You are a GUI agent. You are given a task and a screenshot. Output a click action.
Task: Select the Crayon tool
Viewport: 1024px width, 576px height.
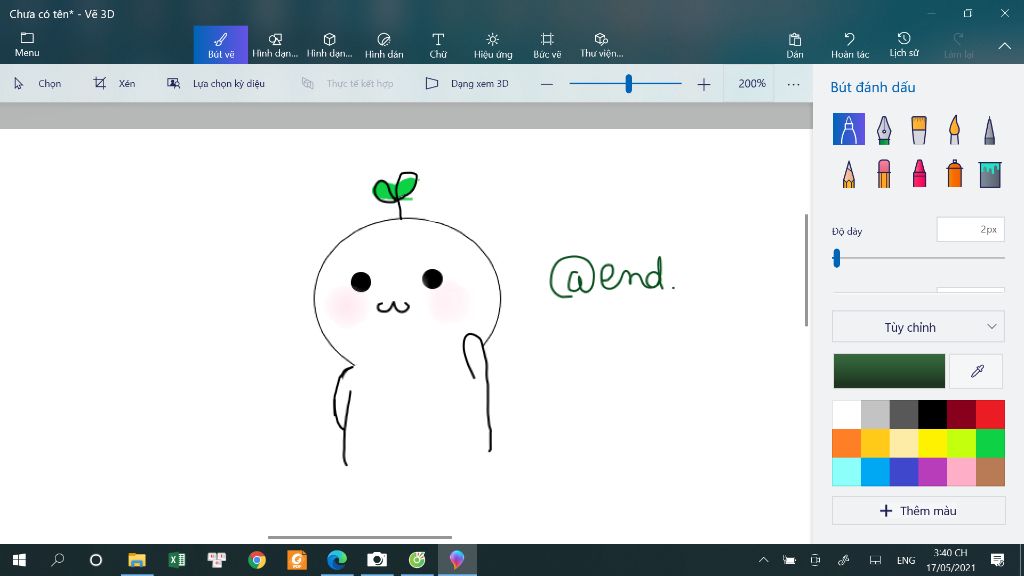coord(919,174)
